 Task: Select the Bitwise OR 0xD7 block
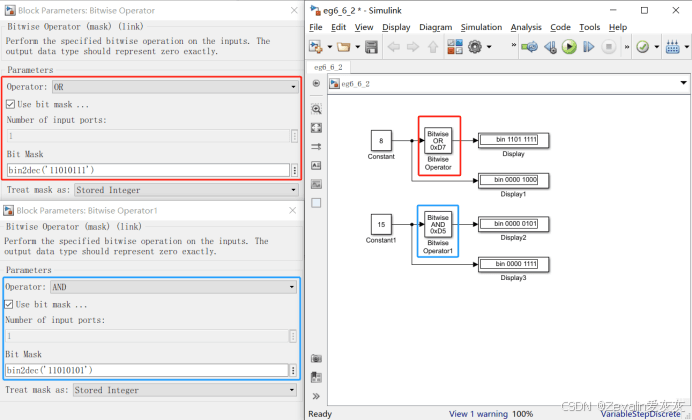click(438, 141)
